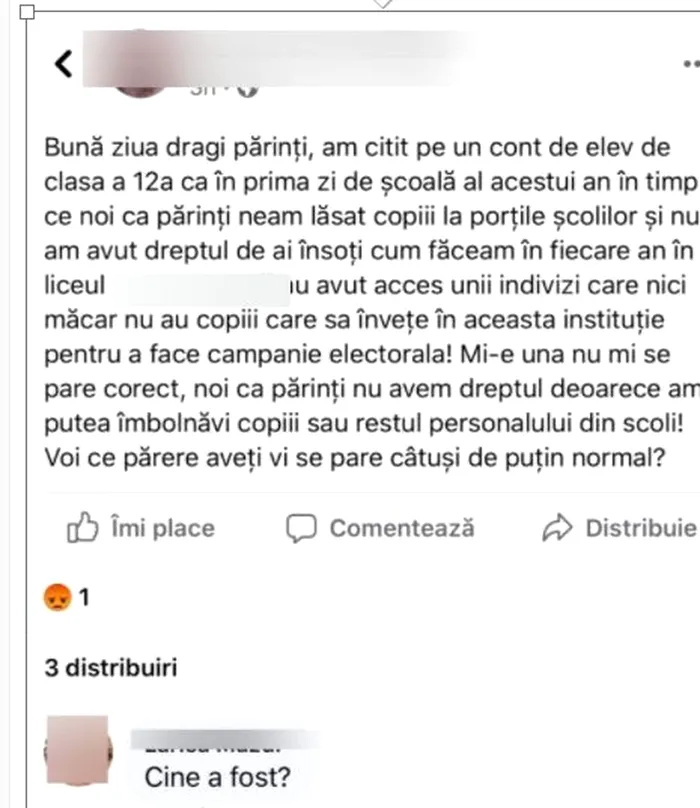Viewport: 700px width, 808px height.
Task: View the reaction count '1'
Action: (84, 599)
